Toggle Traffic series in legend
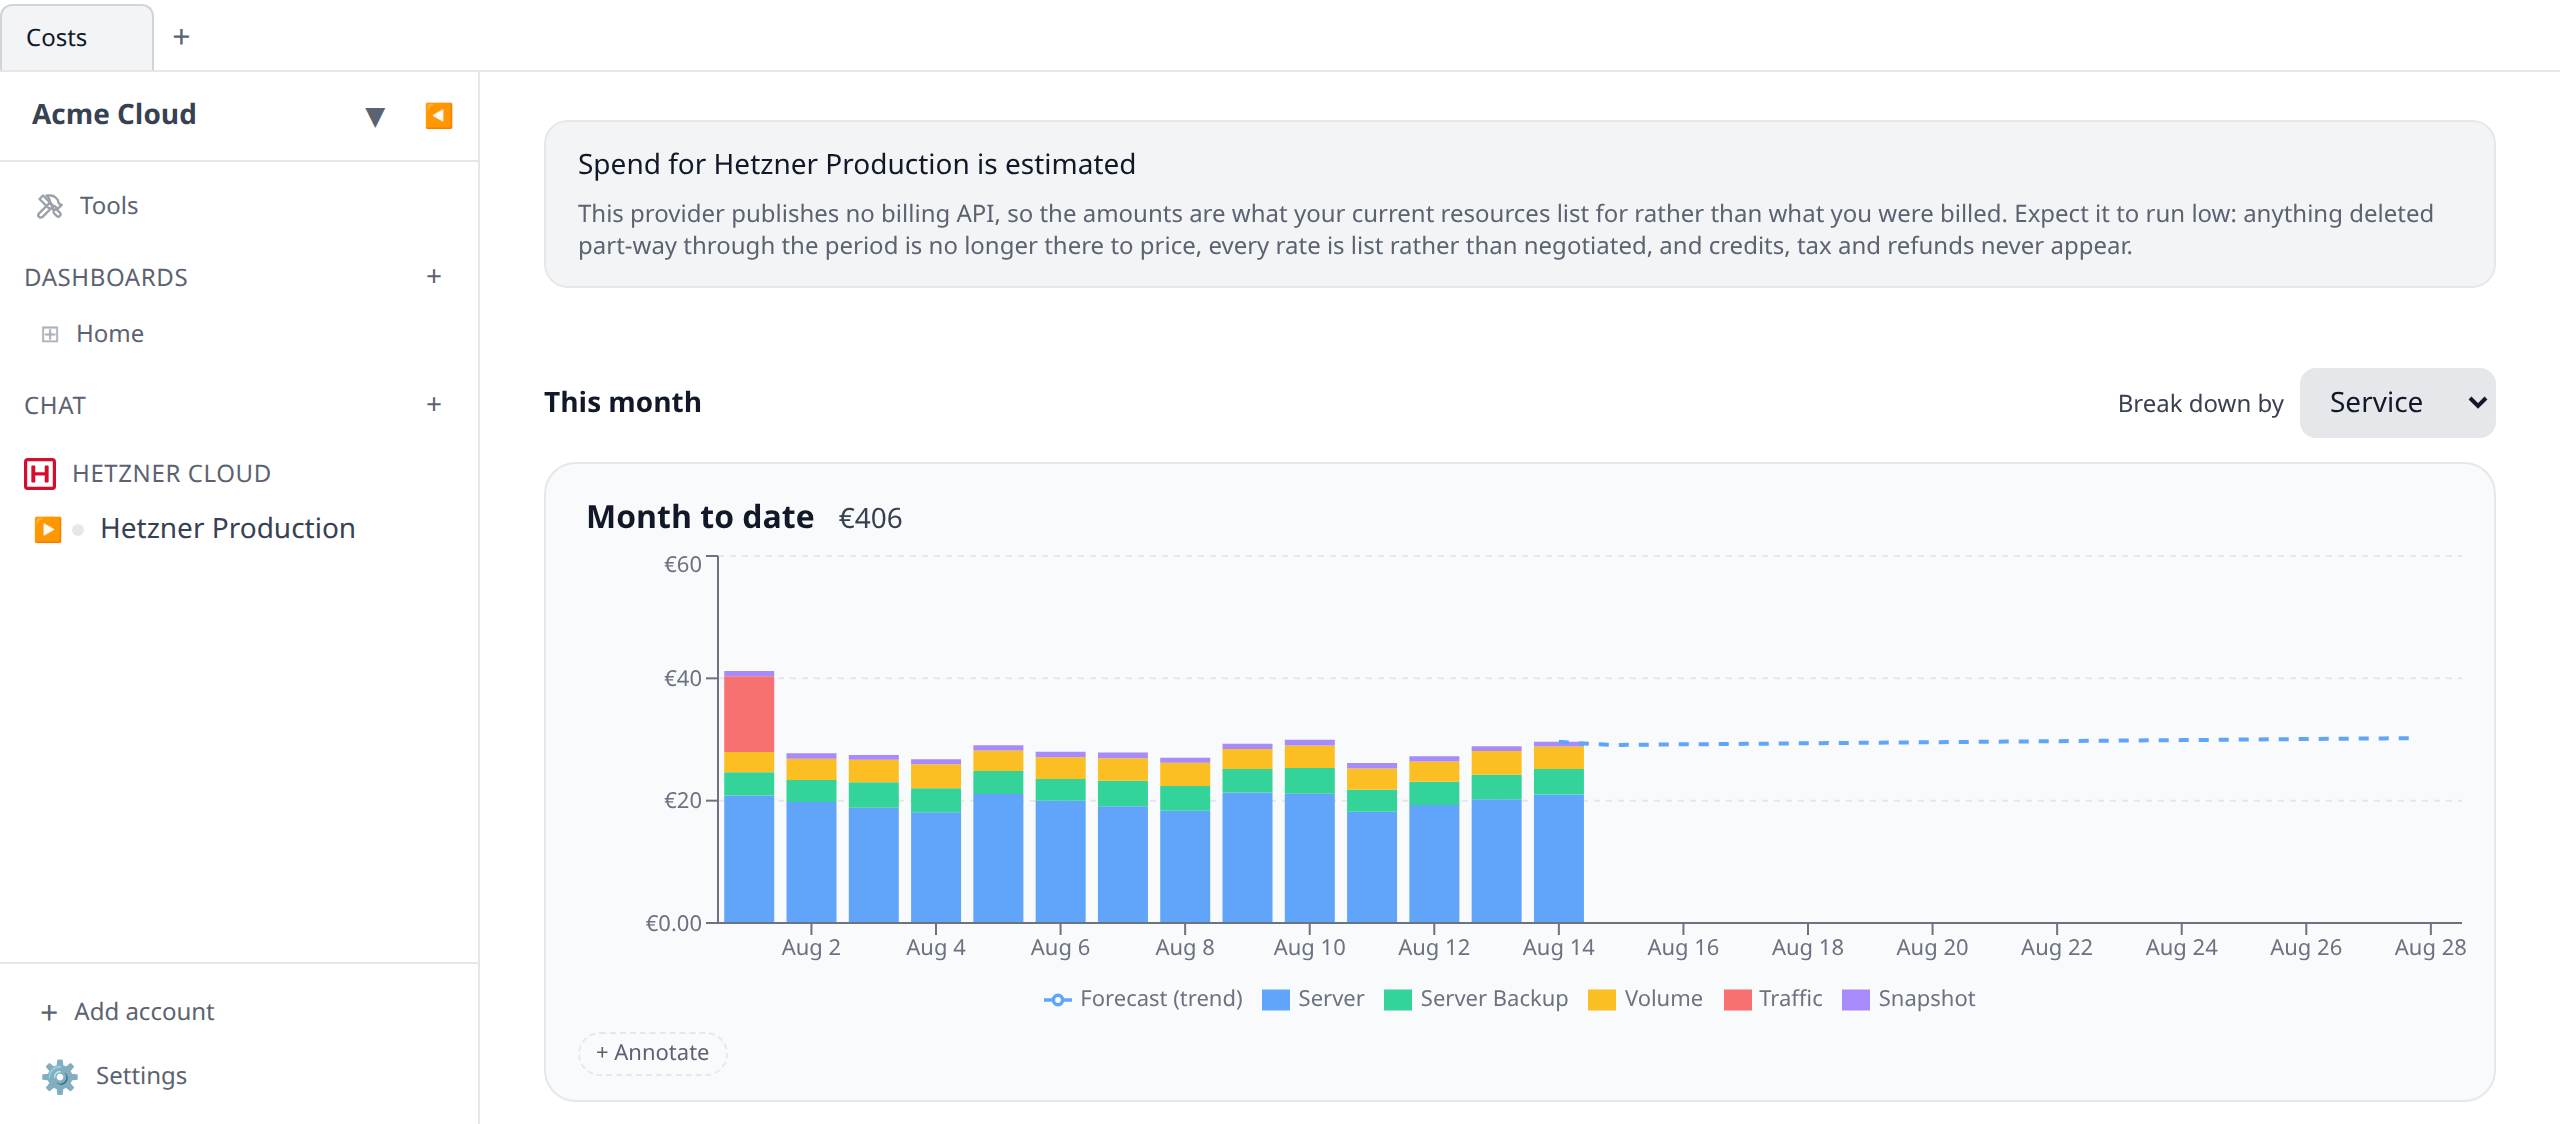Image resolution: width=2560 pixels, height=1124 pixels. [1773, 999]
